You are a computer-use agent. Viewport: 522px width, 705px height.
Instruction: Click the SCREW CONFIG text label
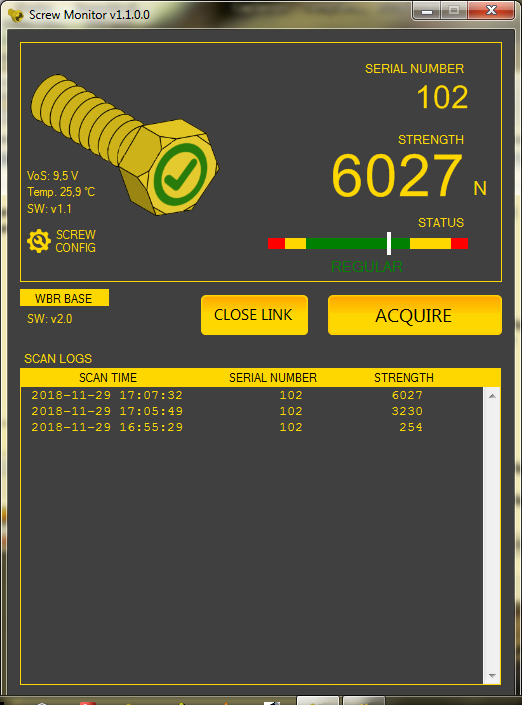coord(76,241)
